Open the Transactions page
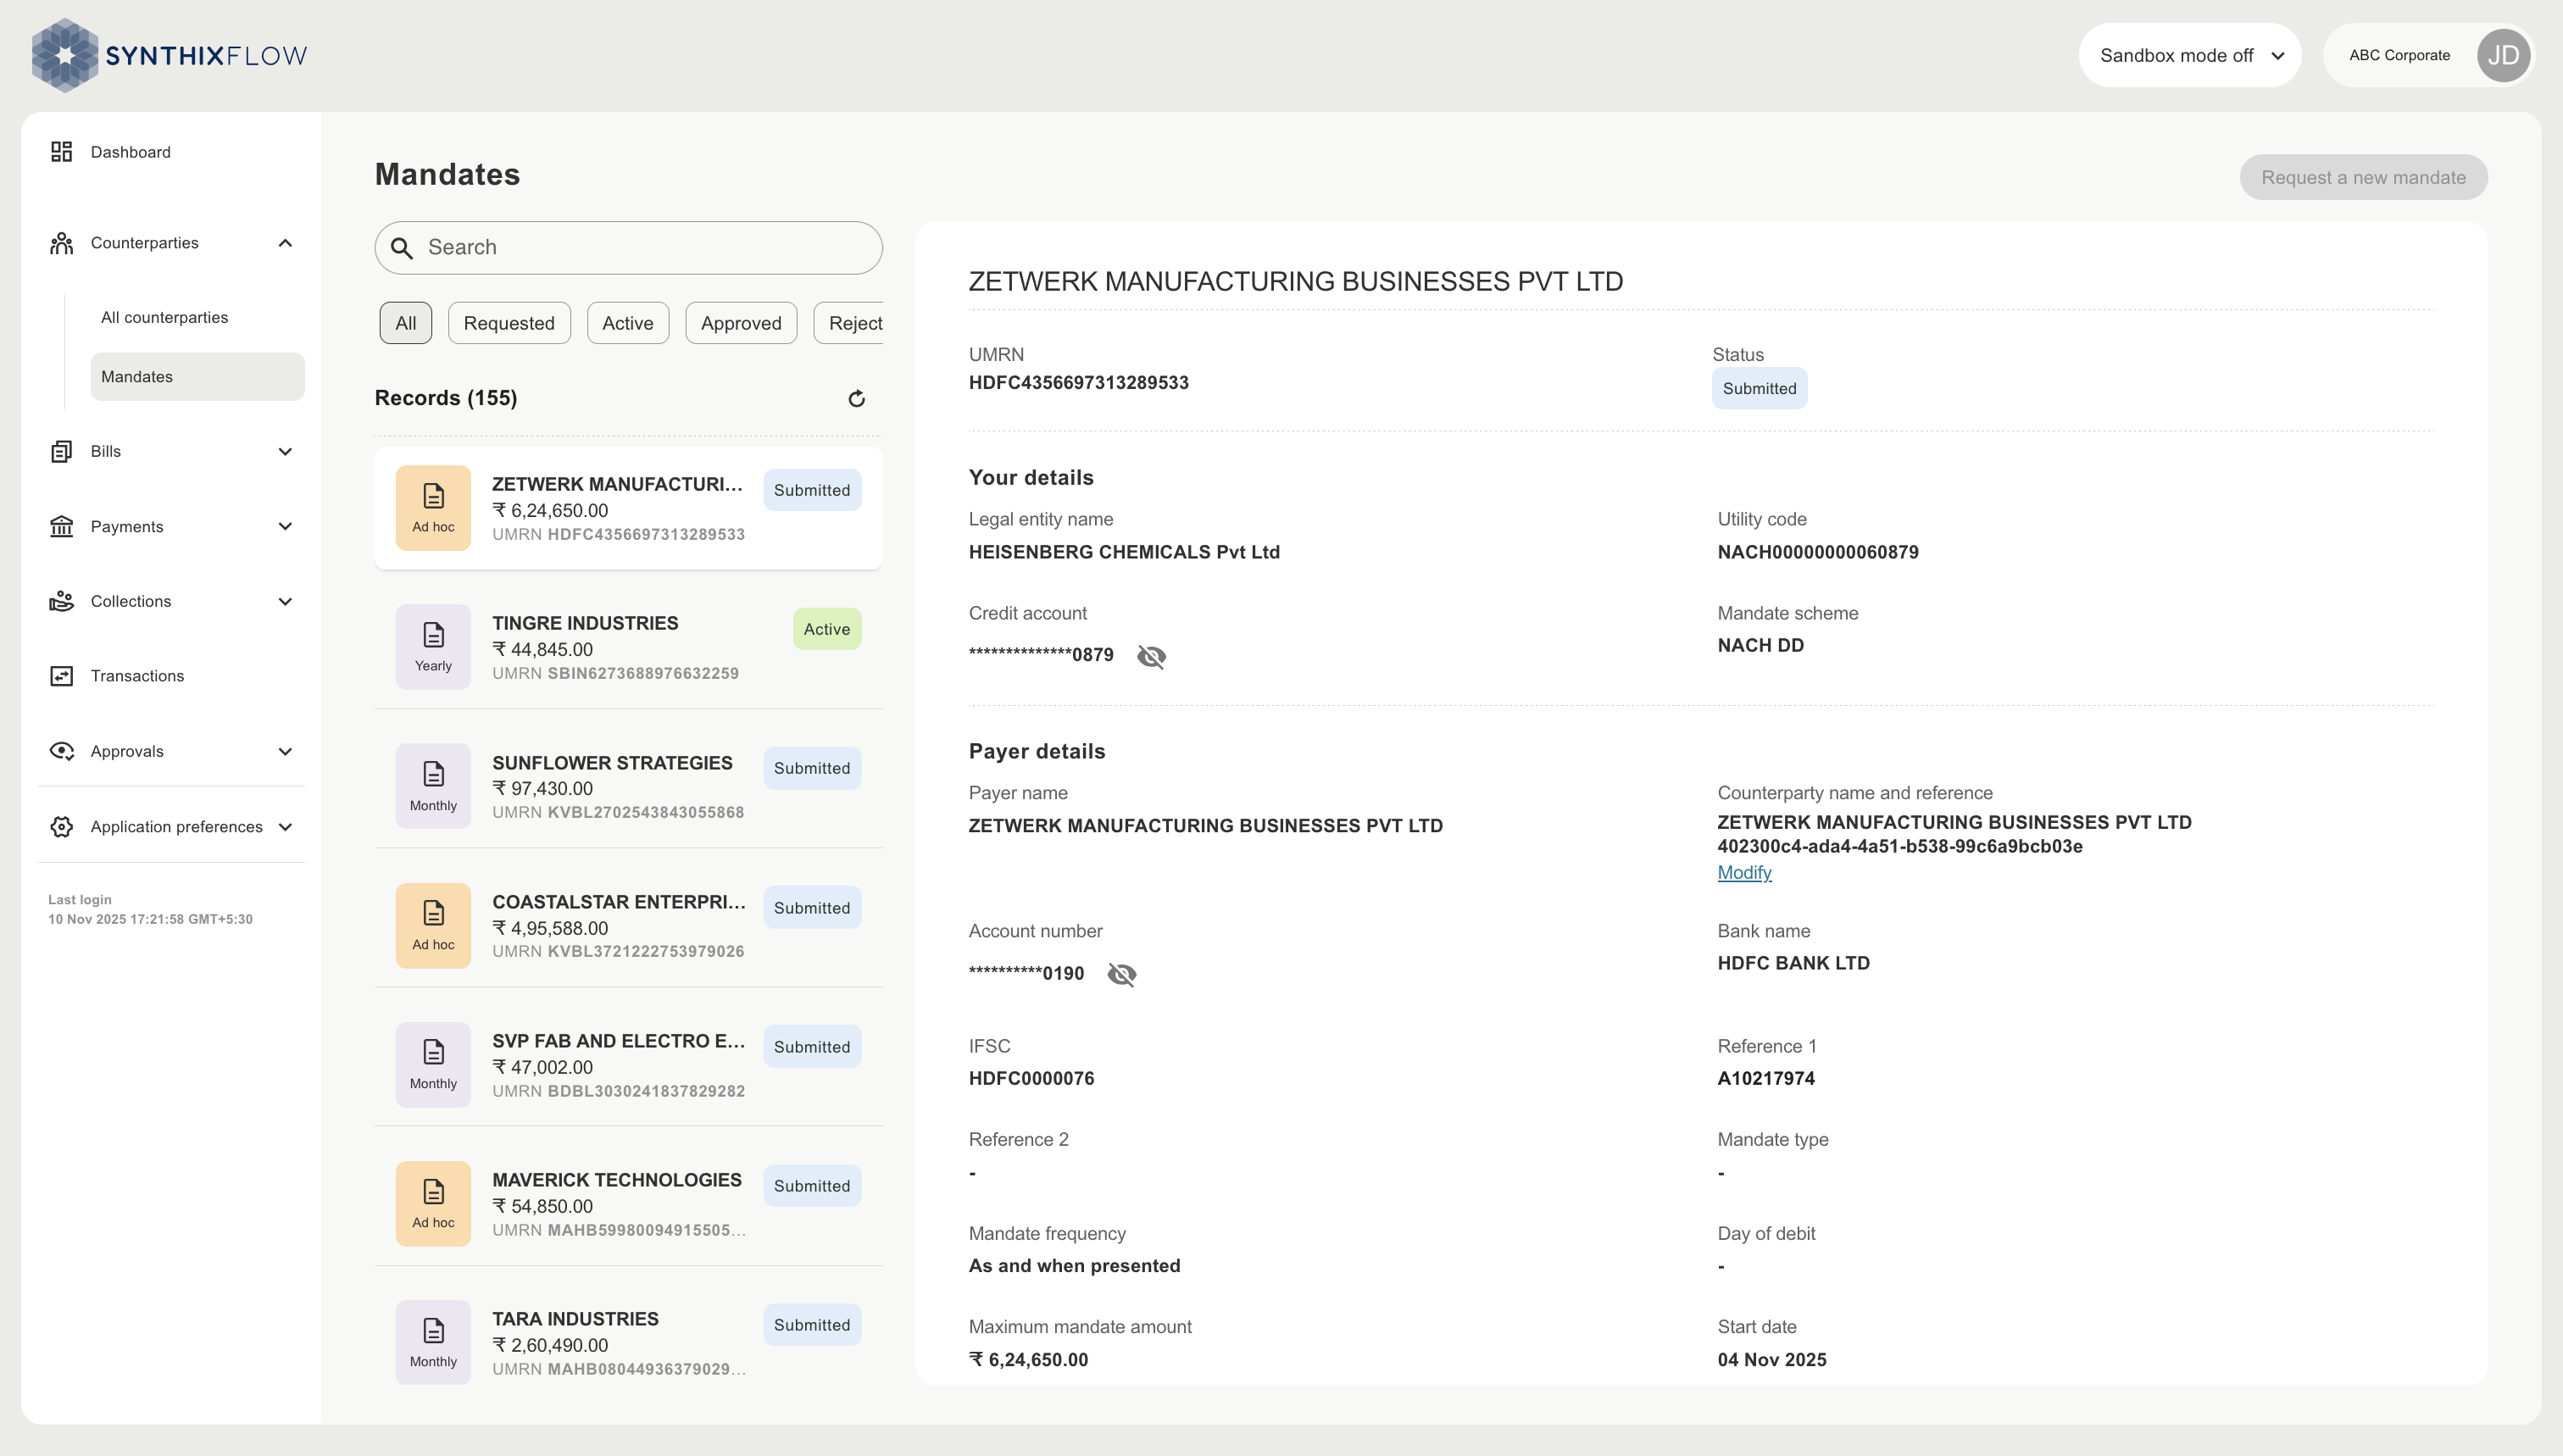The width and height of the screenshot is (2563, 1456). [137, 676]
